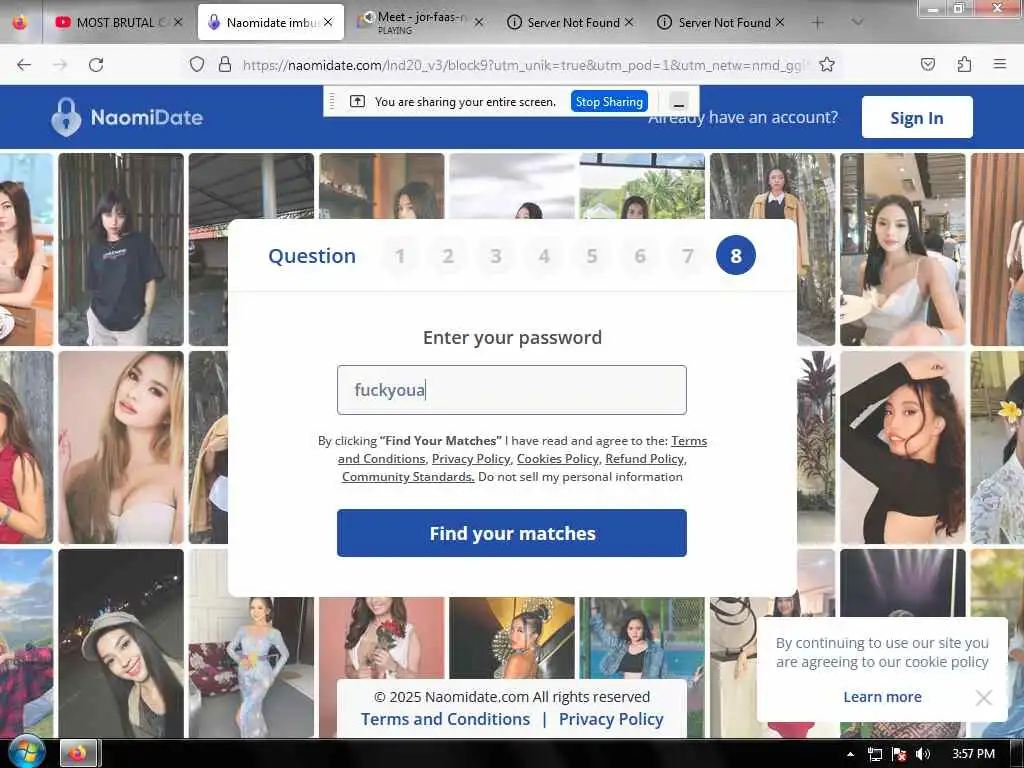
Task: Click the Firefox taskbar button
Action: click(78, 754)
